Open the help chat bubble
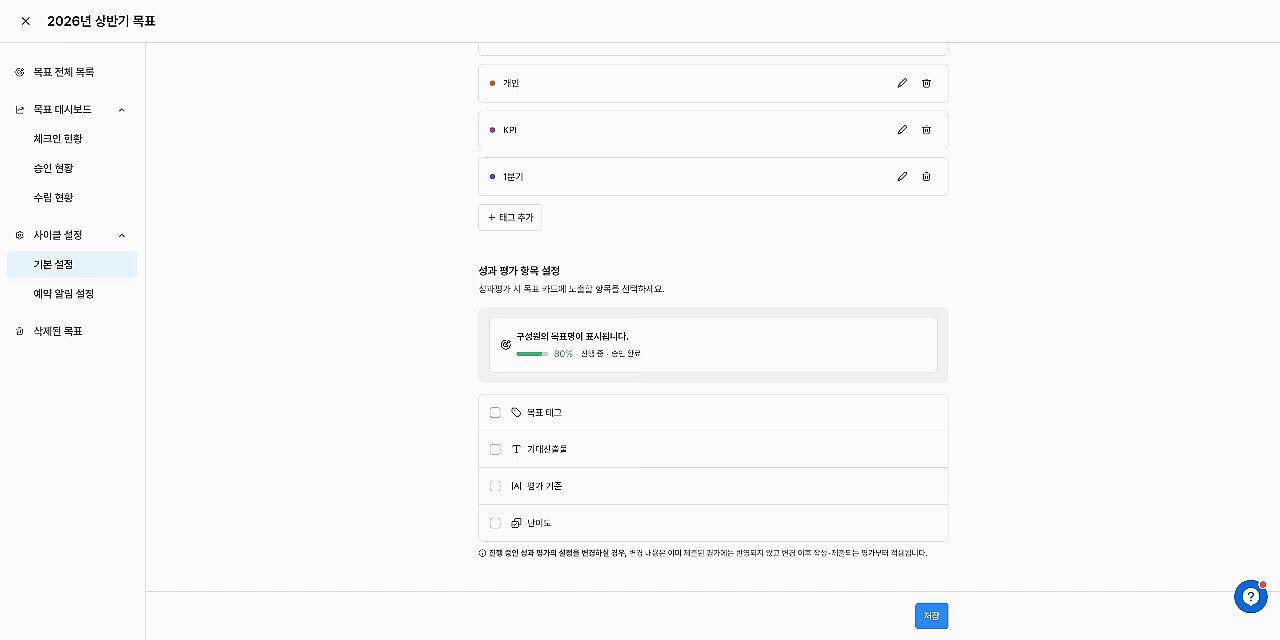The image size is (1280, 640). click(1251, 597)
